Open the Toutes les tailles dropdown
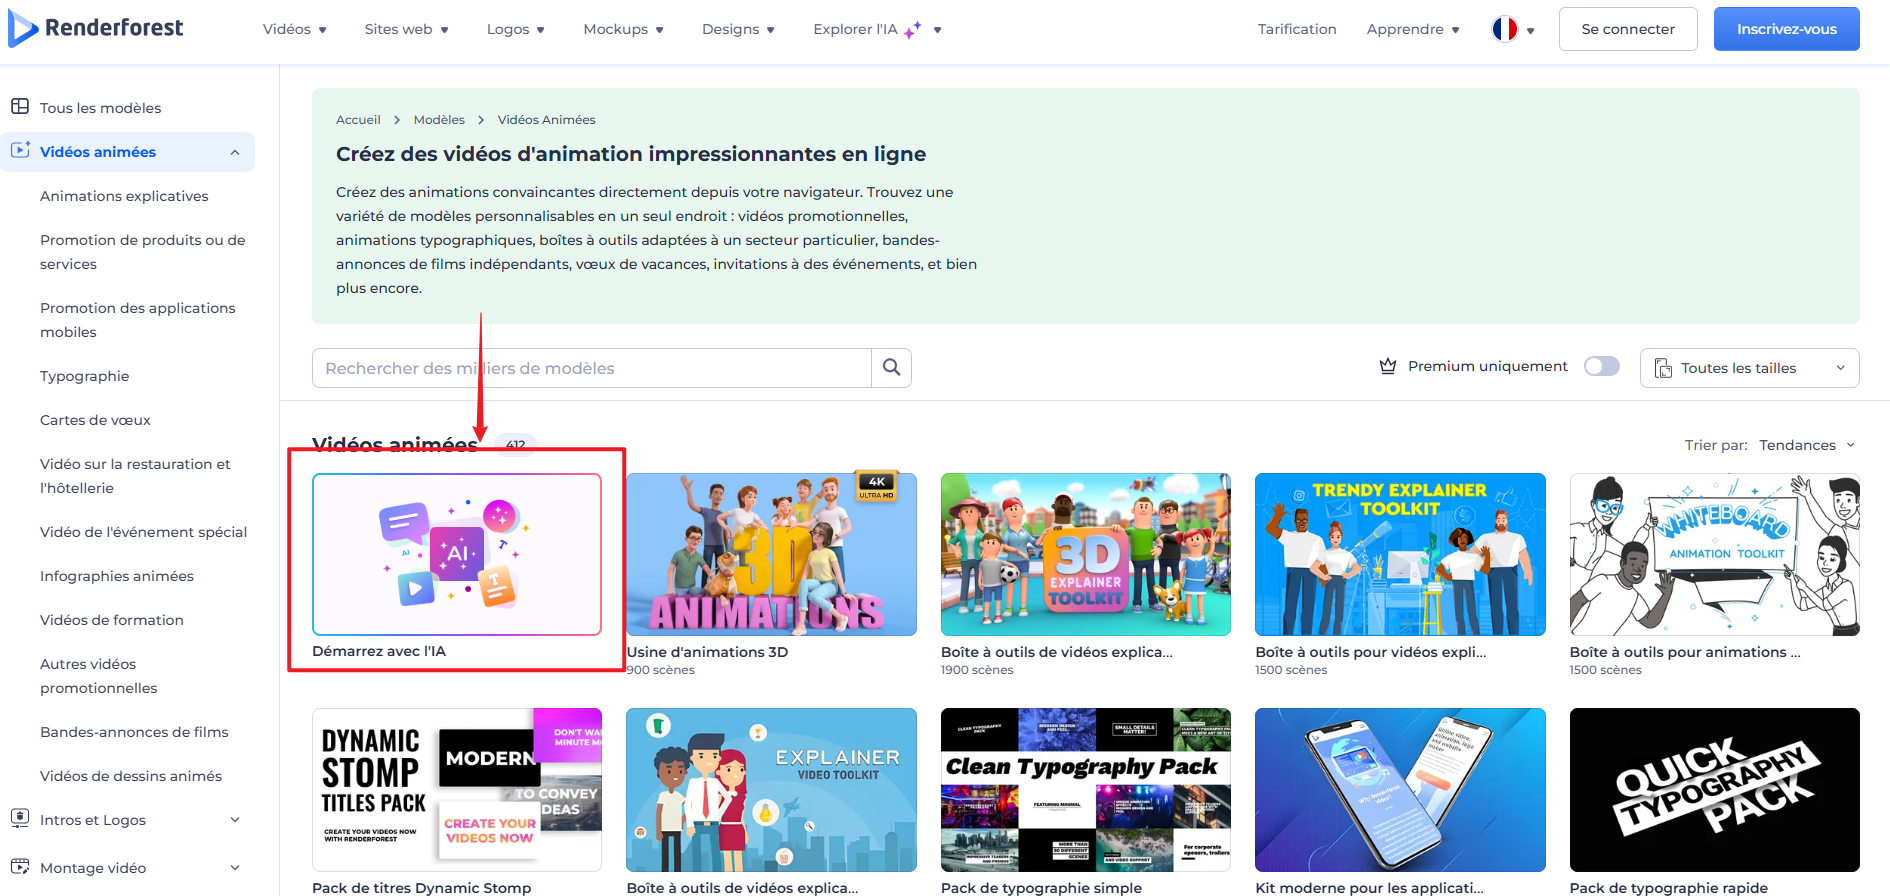This screenshot has width=1890, height=896. click(x=1749, y=368)
